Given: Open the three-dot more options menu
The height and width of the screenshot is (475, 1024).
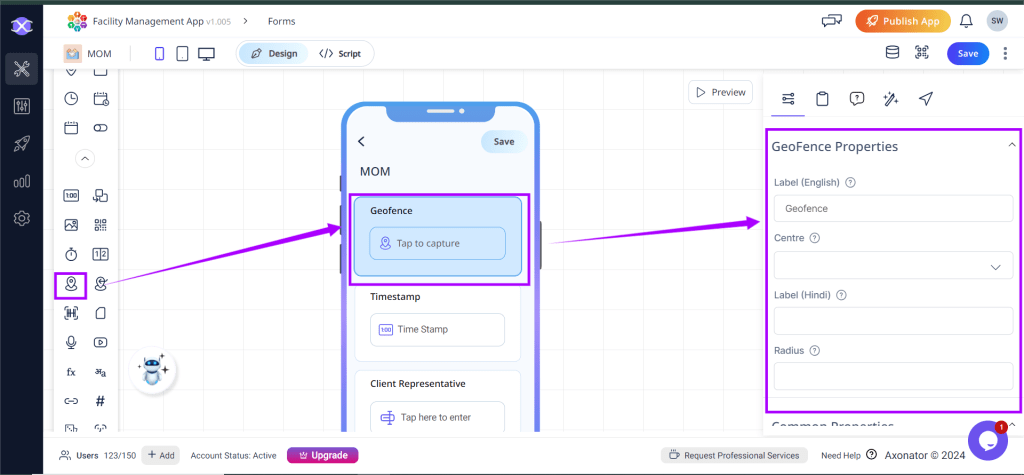Looking at the screenshot, I should coord(1005,54).
